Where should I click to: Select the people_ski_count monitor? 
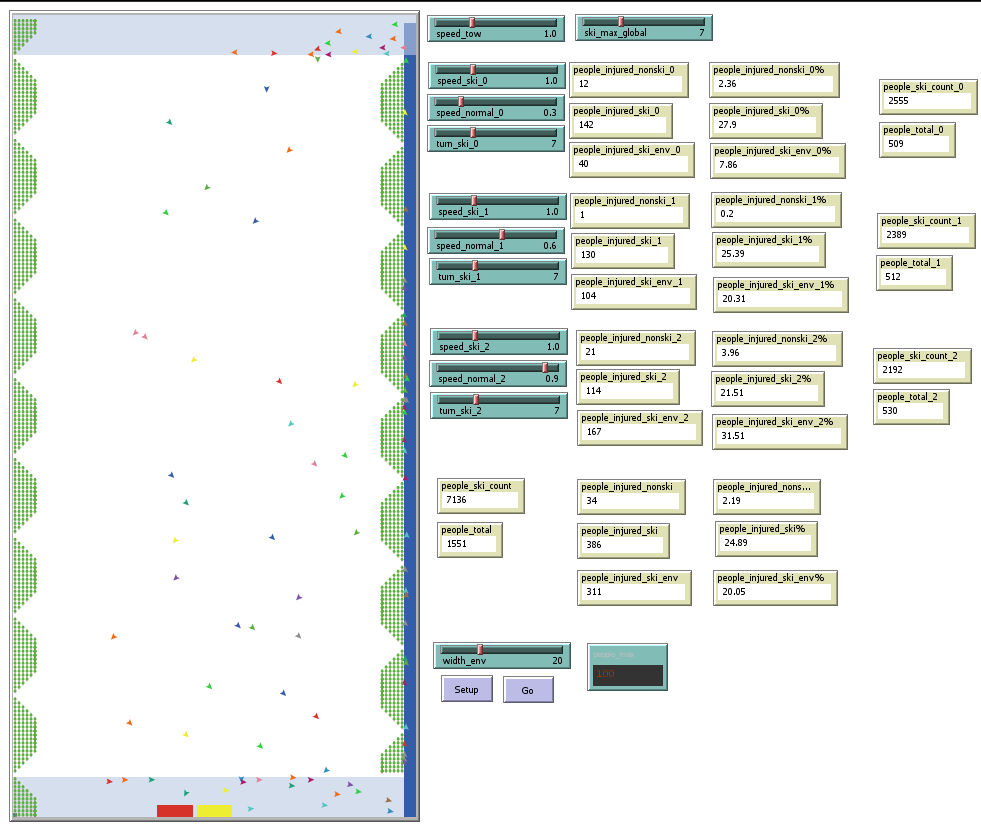(481, 493)
